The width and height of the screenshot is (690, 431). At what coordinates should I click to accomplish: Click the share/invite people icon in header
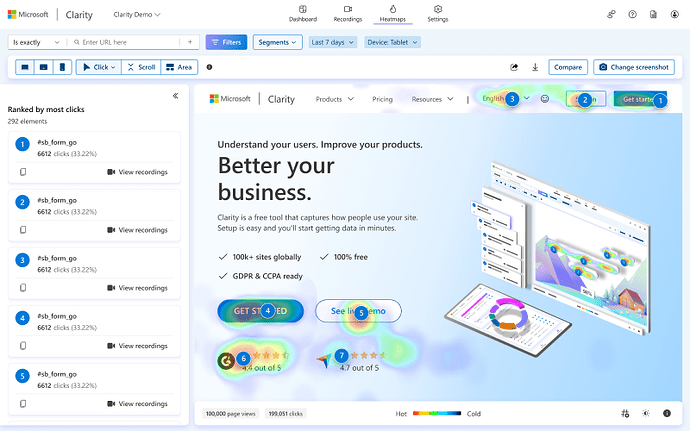pos(611,15)
